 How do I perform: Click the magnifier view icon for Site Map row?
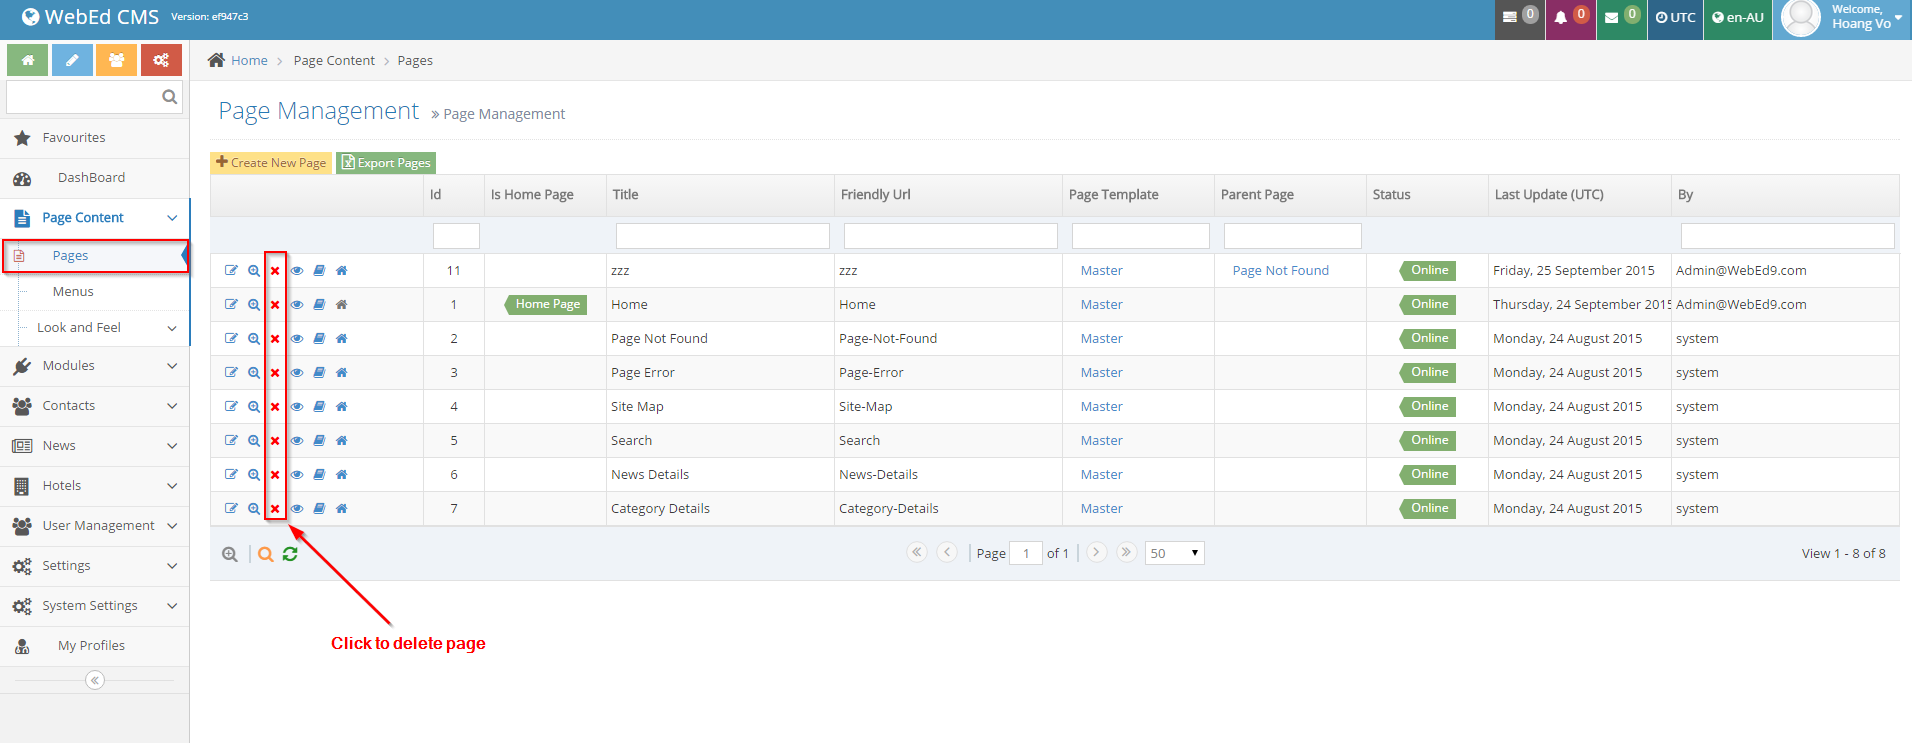254,407
